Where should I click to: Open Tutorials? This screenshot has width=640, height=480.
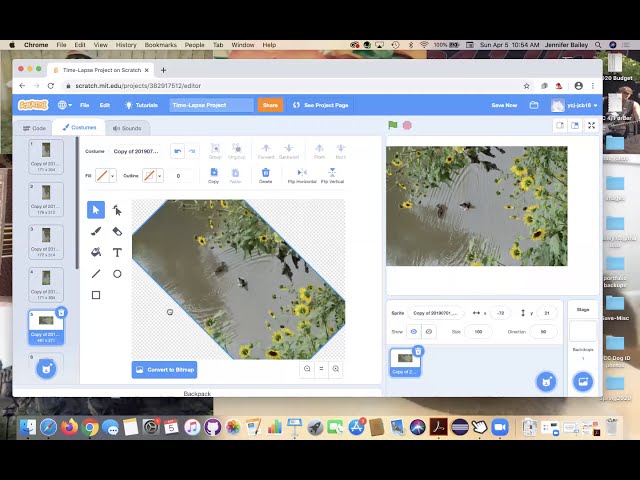[x=141, y=105]
